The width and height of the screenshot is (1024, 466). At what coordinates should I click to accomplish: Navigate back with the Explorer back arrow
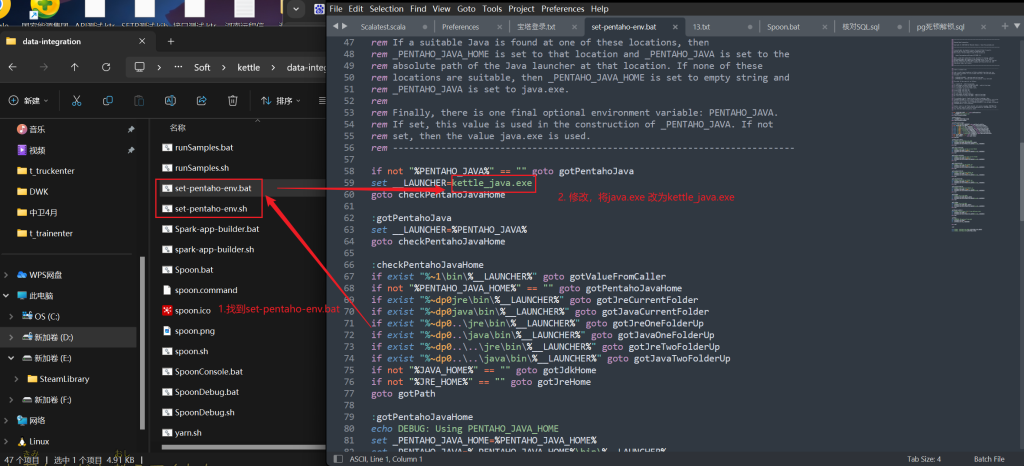pyautogui.click(x=12, y=67)
